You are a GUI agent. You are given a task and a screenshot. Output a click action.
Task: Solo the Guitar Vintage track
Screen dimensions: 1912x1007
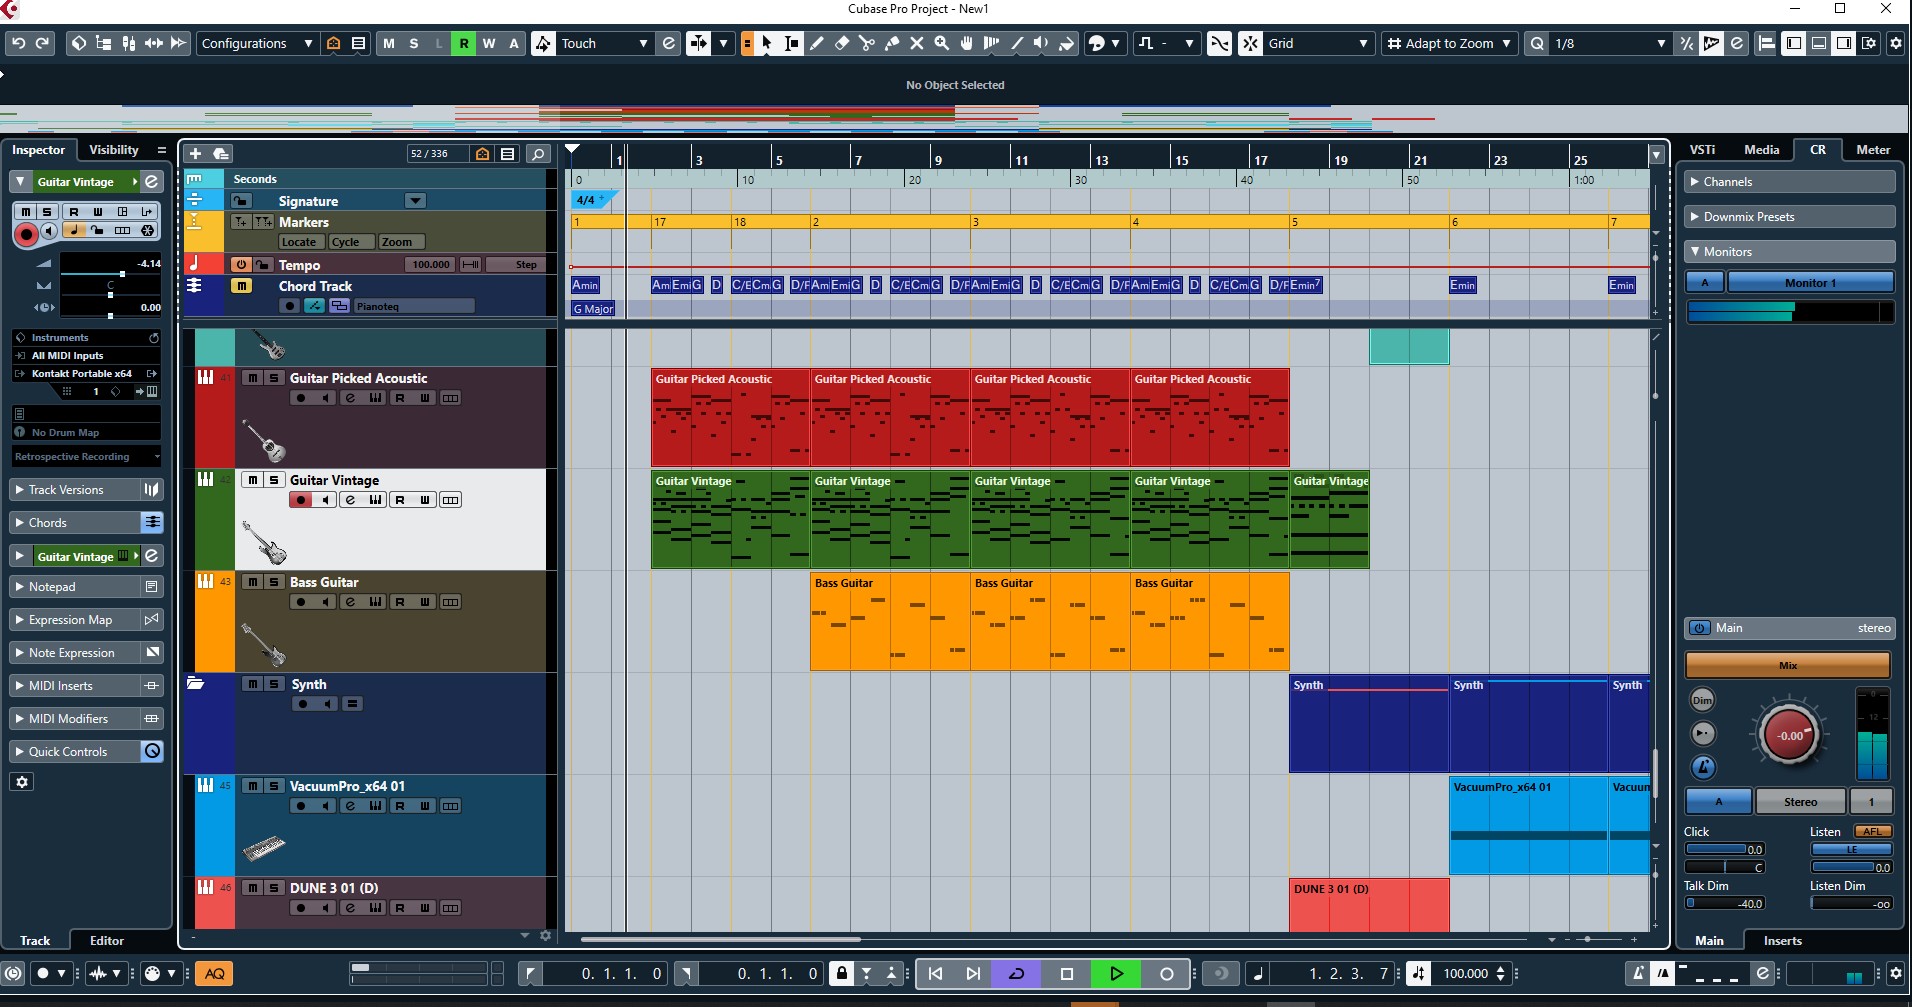[x=274, y=480]
